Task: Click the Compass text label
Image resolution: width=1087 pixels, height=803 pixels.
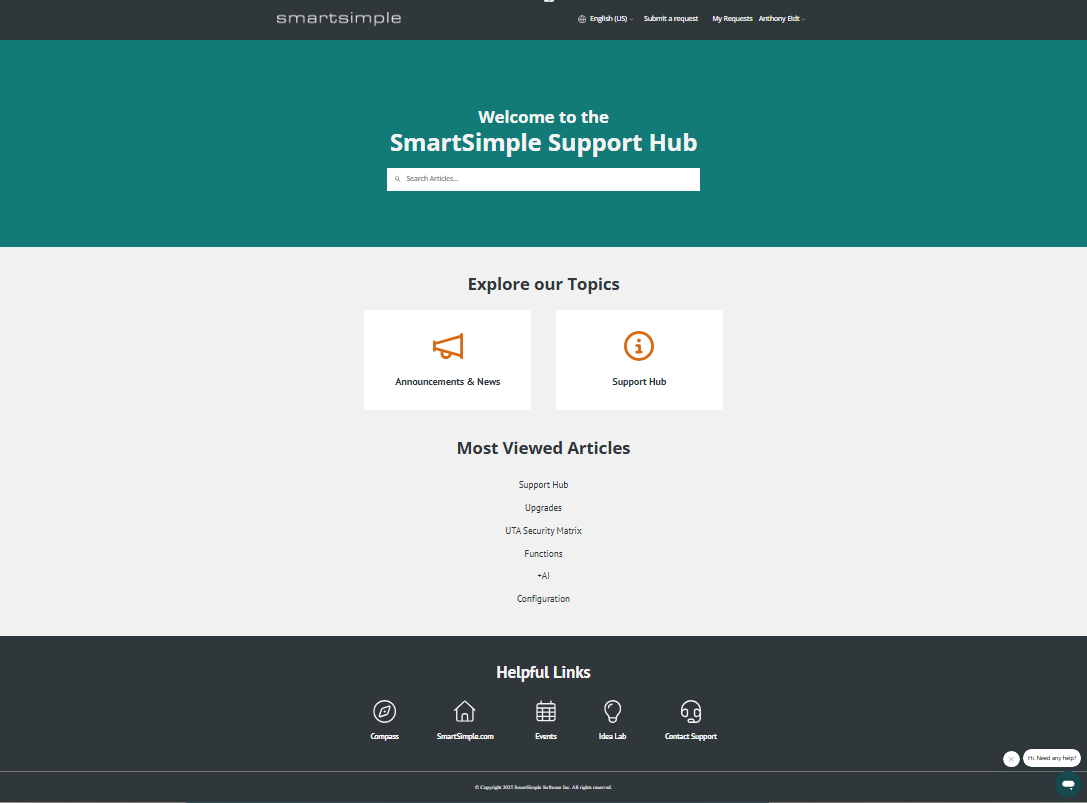Action: (x=385, y=736)
